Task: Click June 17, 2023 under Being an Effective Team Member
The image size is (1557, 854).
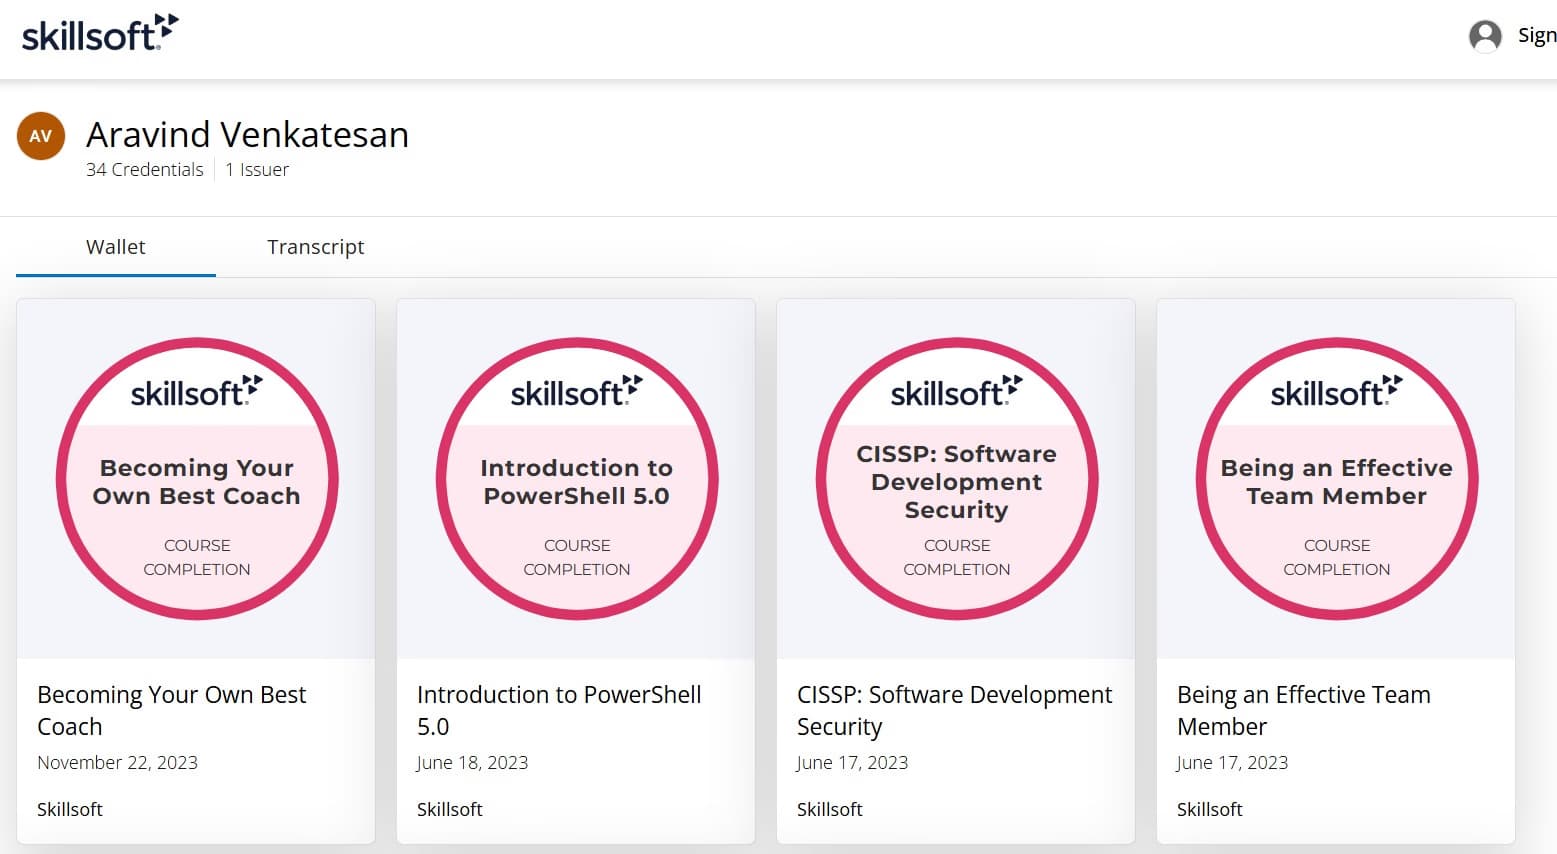Action: [x=1232, y=763]
